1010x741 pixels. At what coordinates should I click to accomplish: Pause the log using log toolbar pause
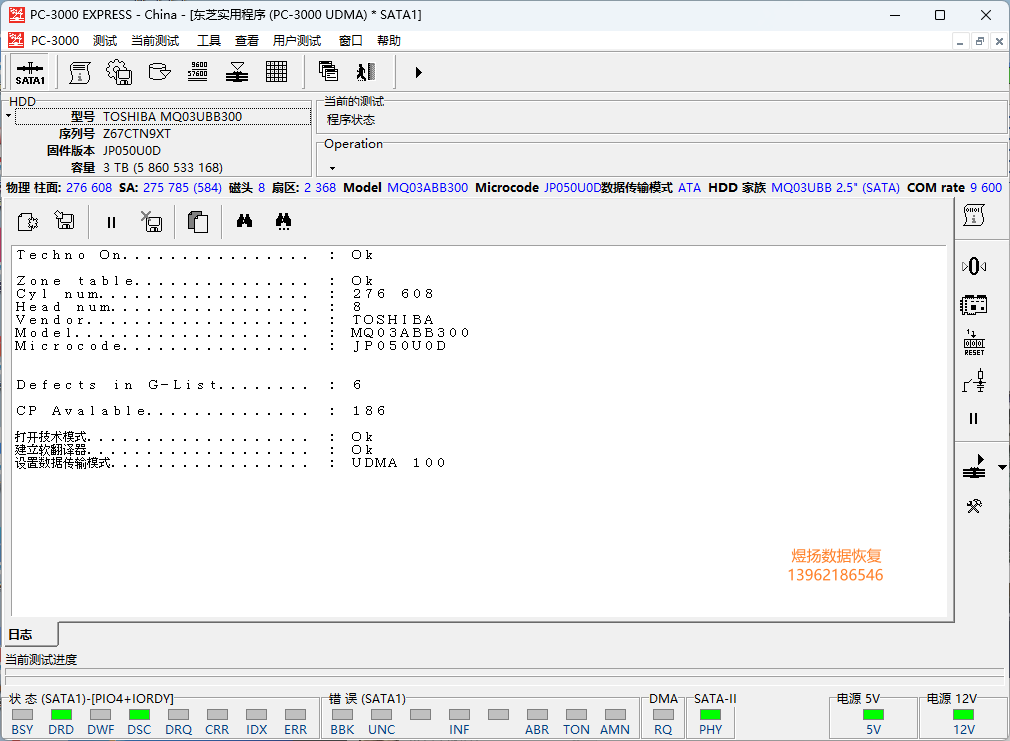pyautogui.click(x=111, y=222)
